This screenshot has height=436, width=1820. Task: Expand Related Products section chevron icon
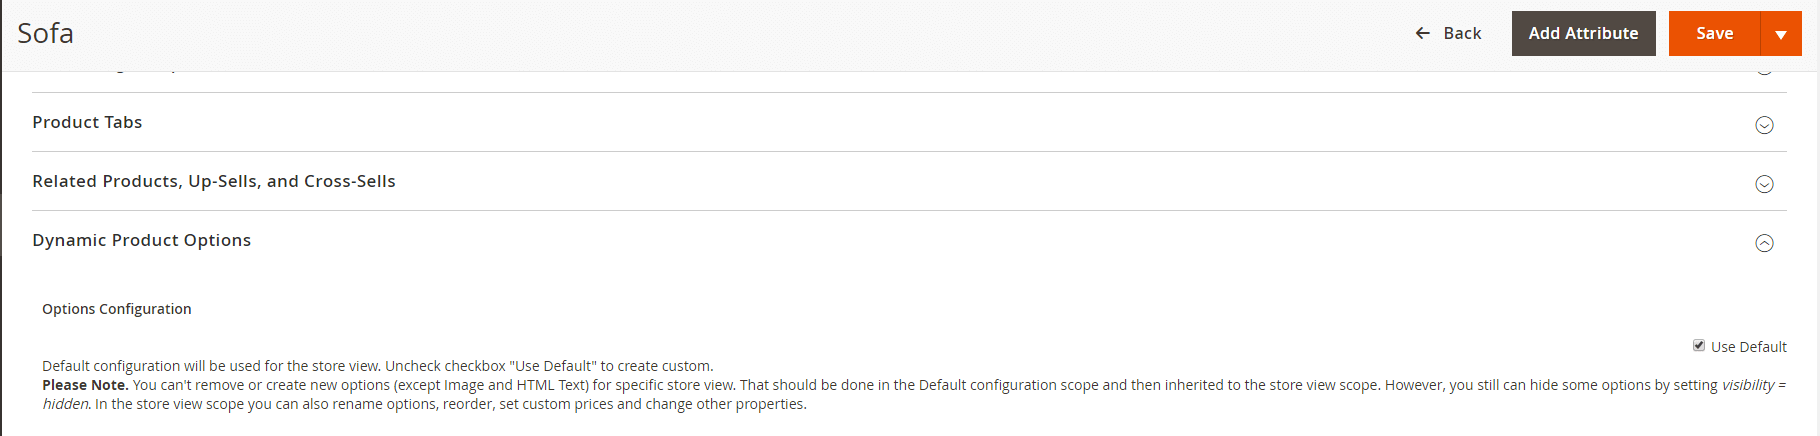[1764, 184]
